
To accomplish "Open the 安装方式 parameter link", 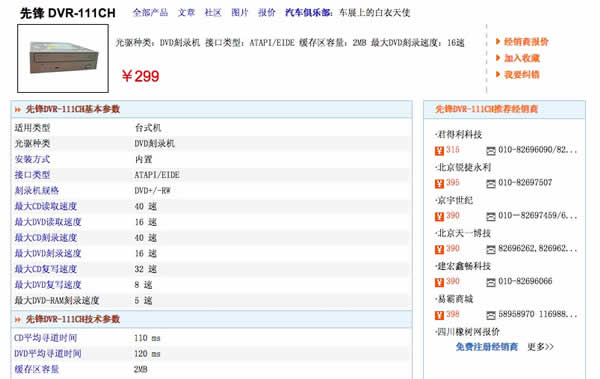I will coord(32,159).
